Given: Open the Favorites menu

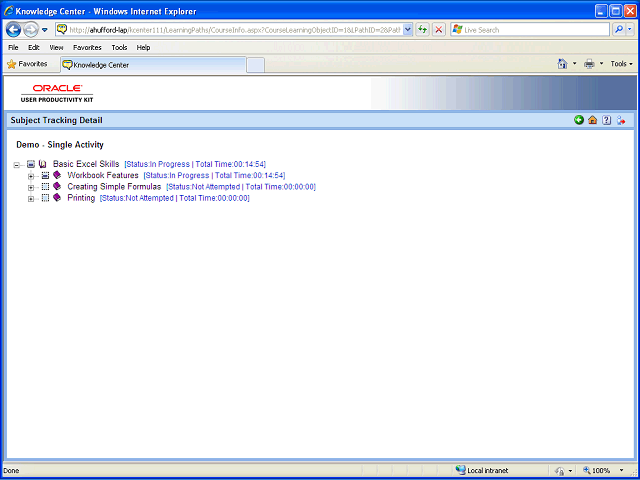Looking at the screenshot, I should click(x=87, y=47).
